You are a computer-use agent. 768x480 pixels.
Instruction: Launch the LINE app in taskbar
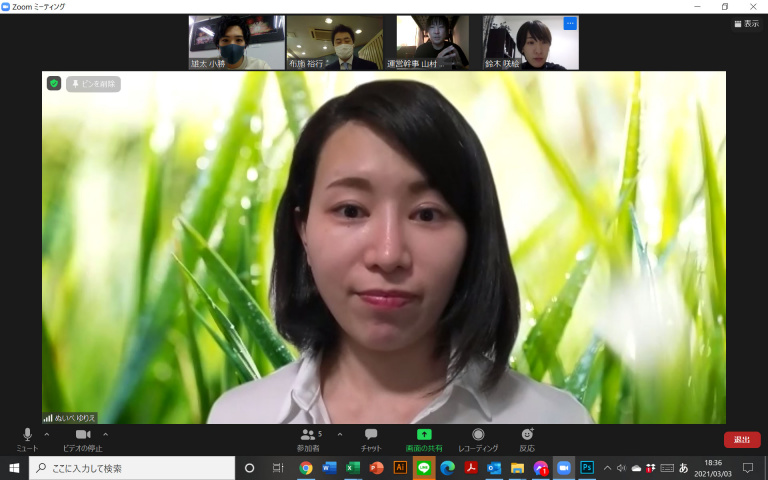click(x=424, y=468)
